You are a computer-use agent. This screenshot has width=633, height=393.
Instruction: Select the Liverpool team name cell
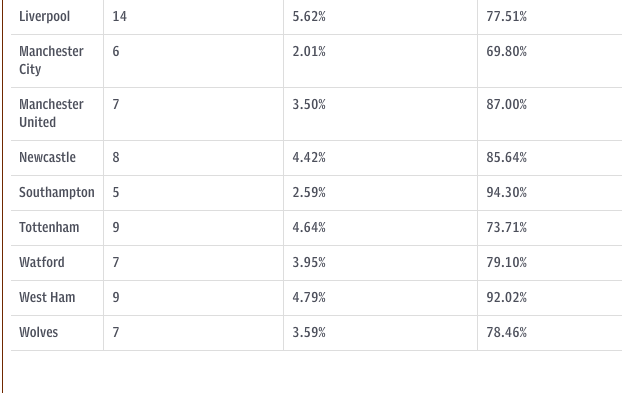[44, 17]
